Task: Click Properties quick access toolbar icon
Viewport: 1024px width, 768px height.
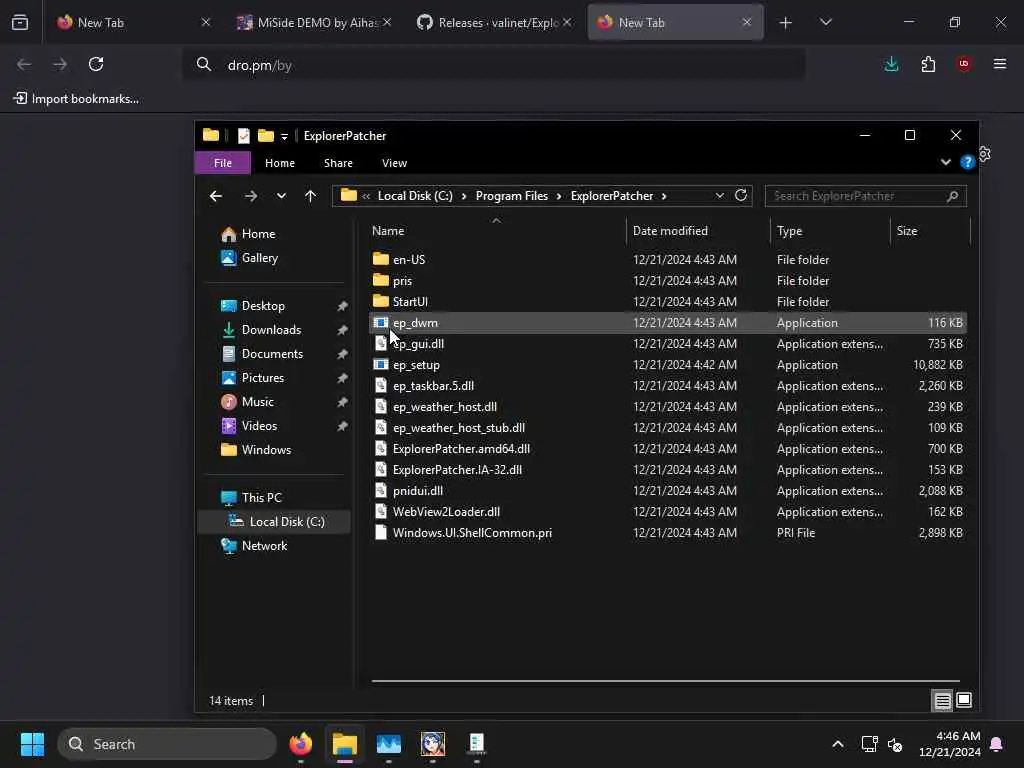Action: (244, 136)
